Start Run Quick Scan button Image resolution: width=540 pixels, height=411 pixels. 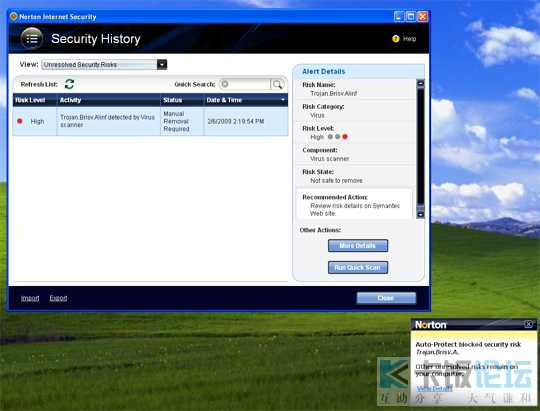click(358, 267)
